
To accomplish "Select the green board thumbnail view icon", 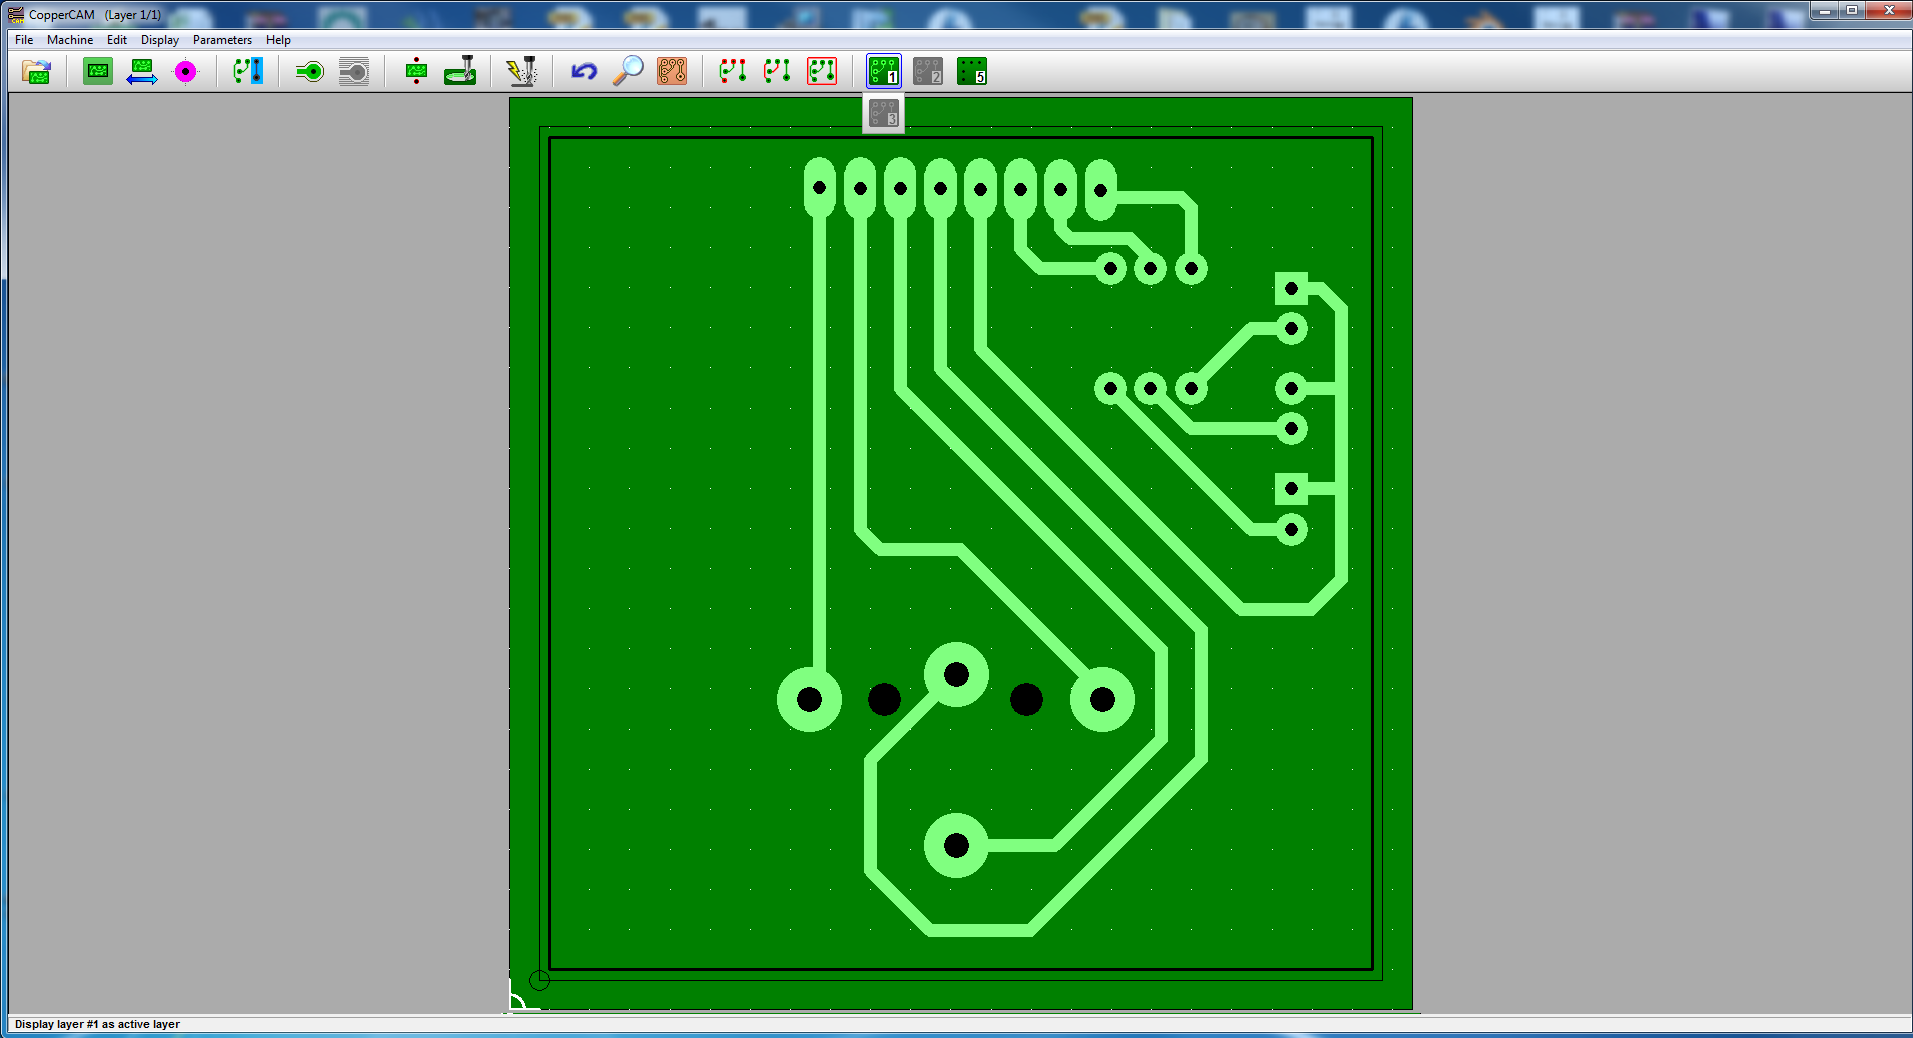I will click(x=97, y=71).
